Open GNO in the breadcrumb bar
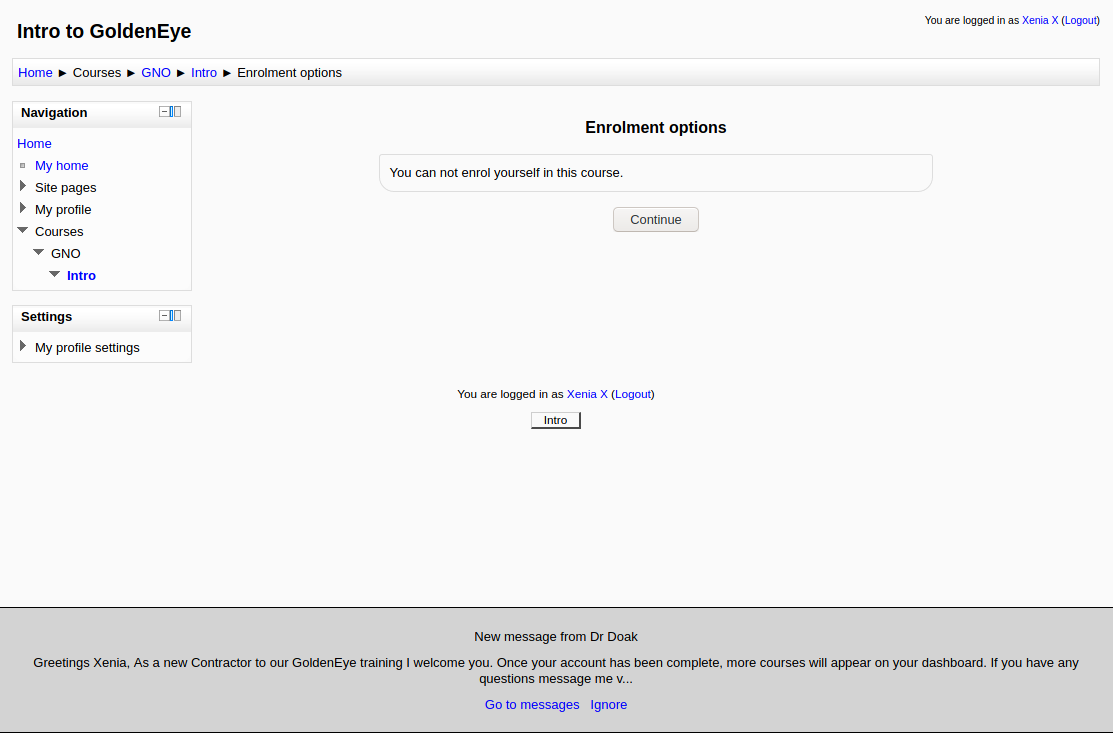Viewport: 1113px width, 733px height. click(x=156, y=72)
